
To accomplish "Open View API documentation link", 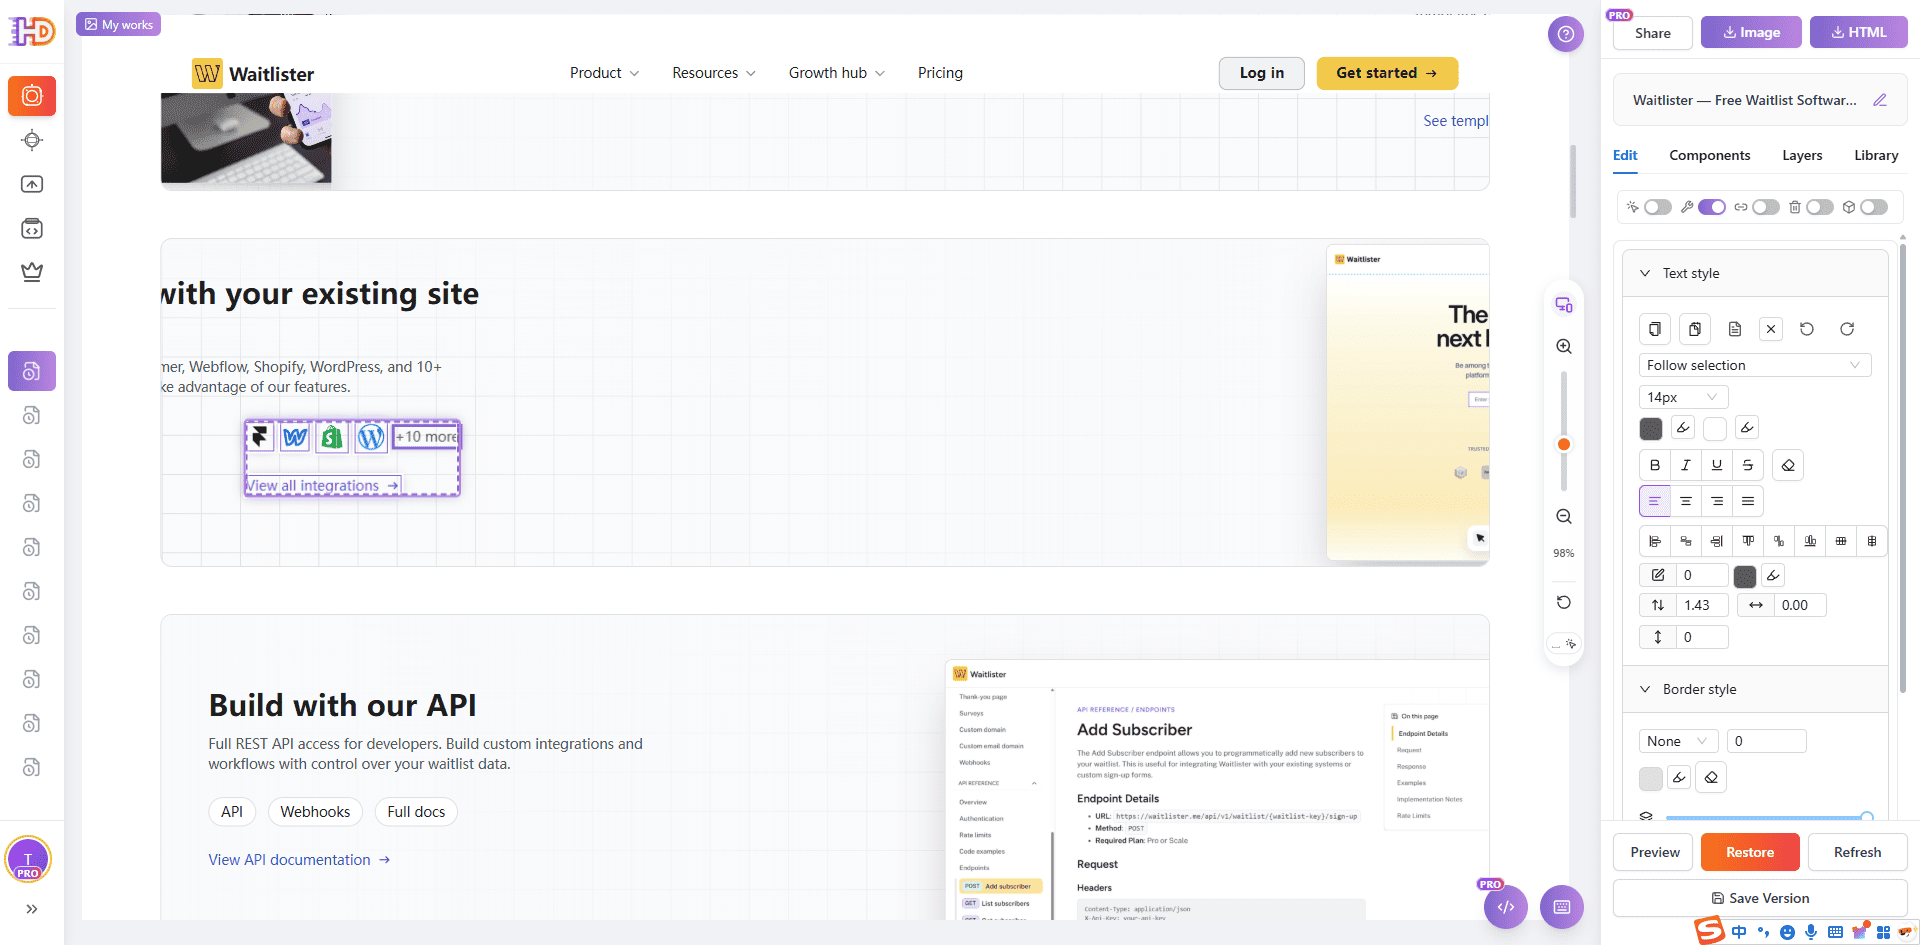I will coord(299,860).
